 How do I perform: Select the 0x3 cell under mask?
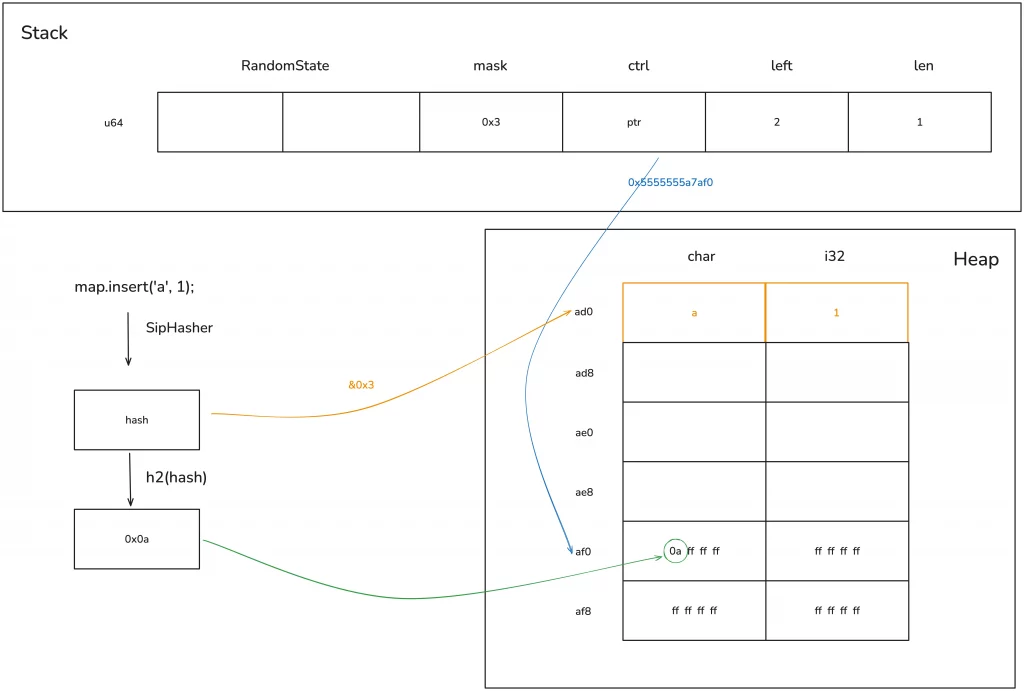[491, 122]
